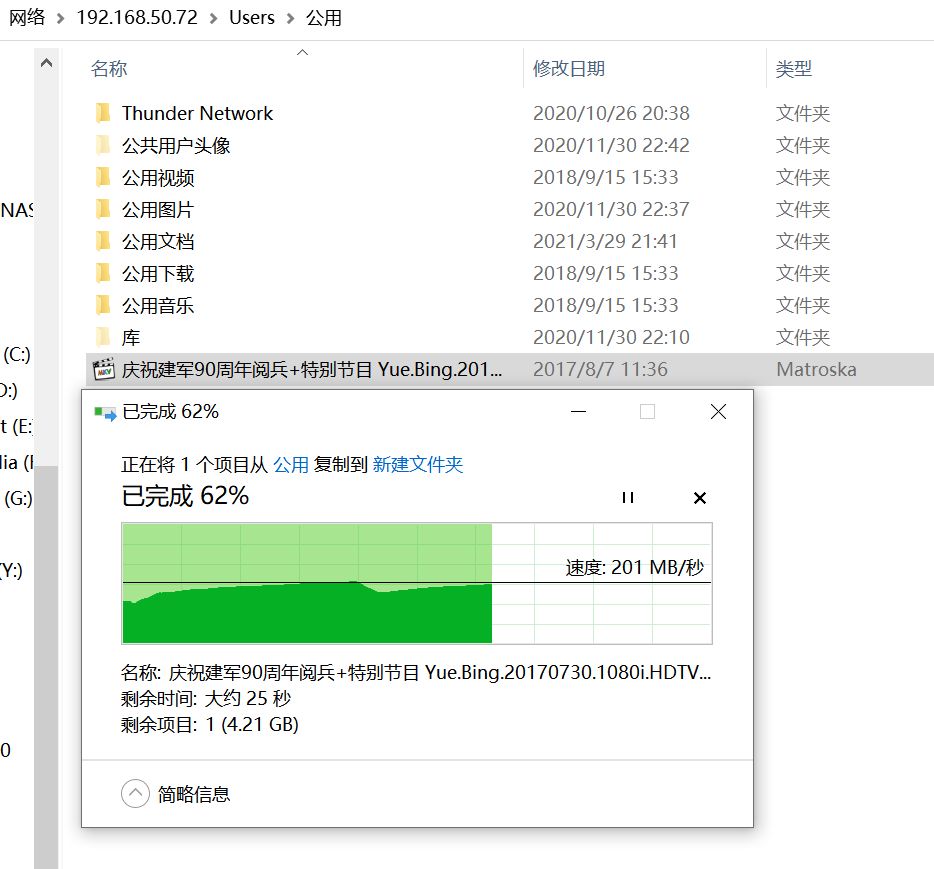The image size is (934, 869).
Task: Select the 公用音乐 folder icon
Action: tap(103, 305)
